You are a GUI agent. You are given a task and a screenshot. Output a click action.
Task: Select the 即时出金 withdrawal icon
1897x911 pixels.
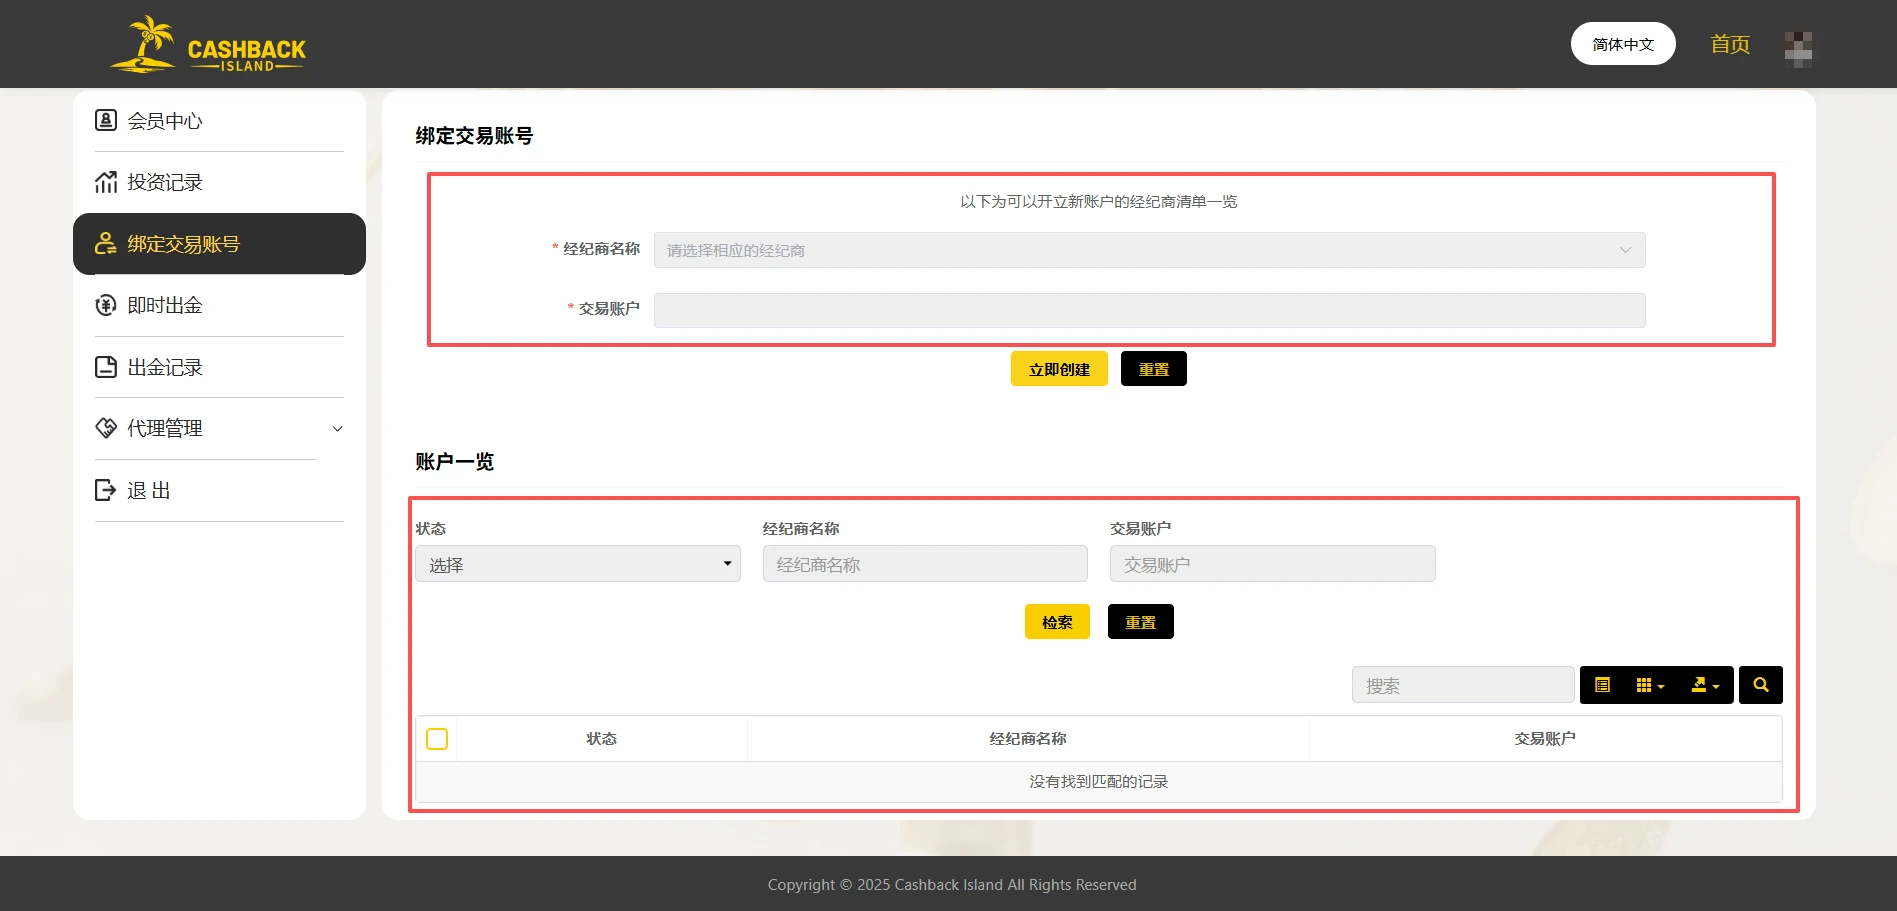tap(106, 304)
